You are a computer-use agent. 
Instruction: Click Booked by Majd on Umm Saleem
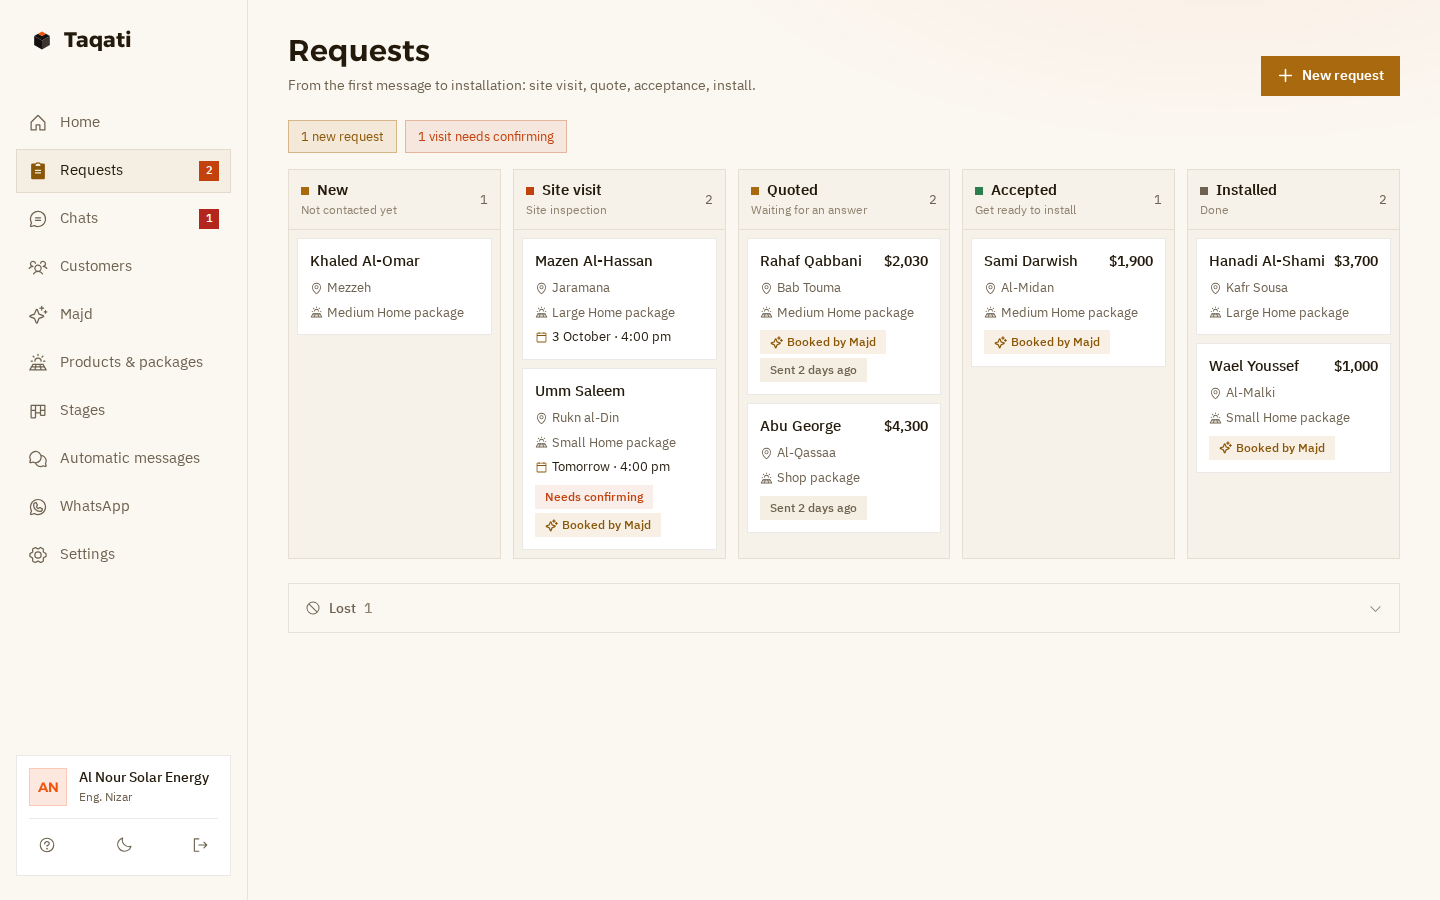coord(598,525)
